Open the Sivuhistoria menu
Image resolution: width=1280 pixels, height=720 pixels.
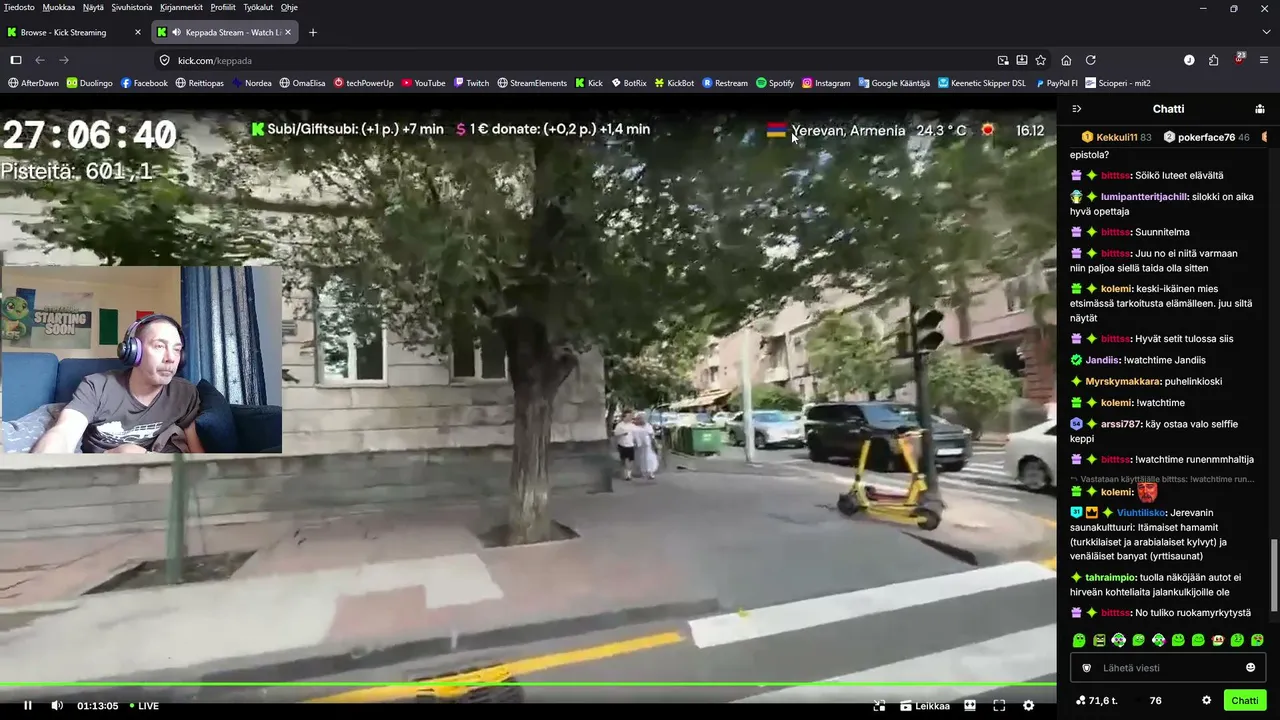pyautogui.click(x=132, y=7)
